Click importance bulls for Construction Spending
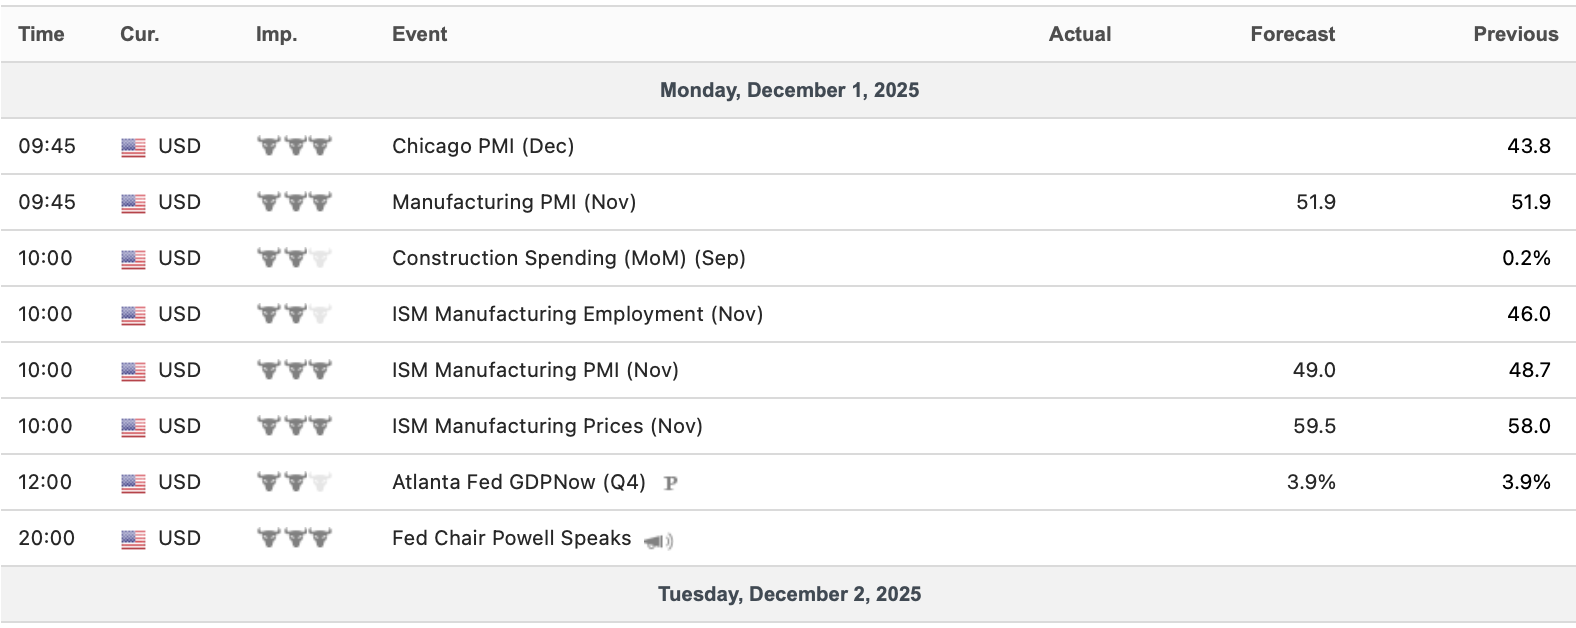The height and width of the screenshot is (628, 1576). [294, 258]
